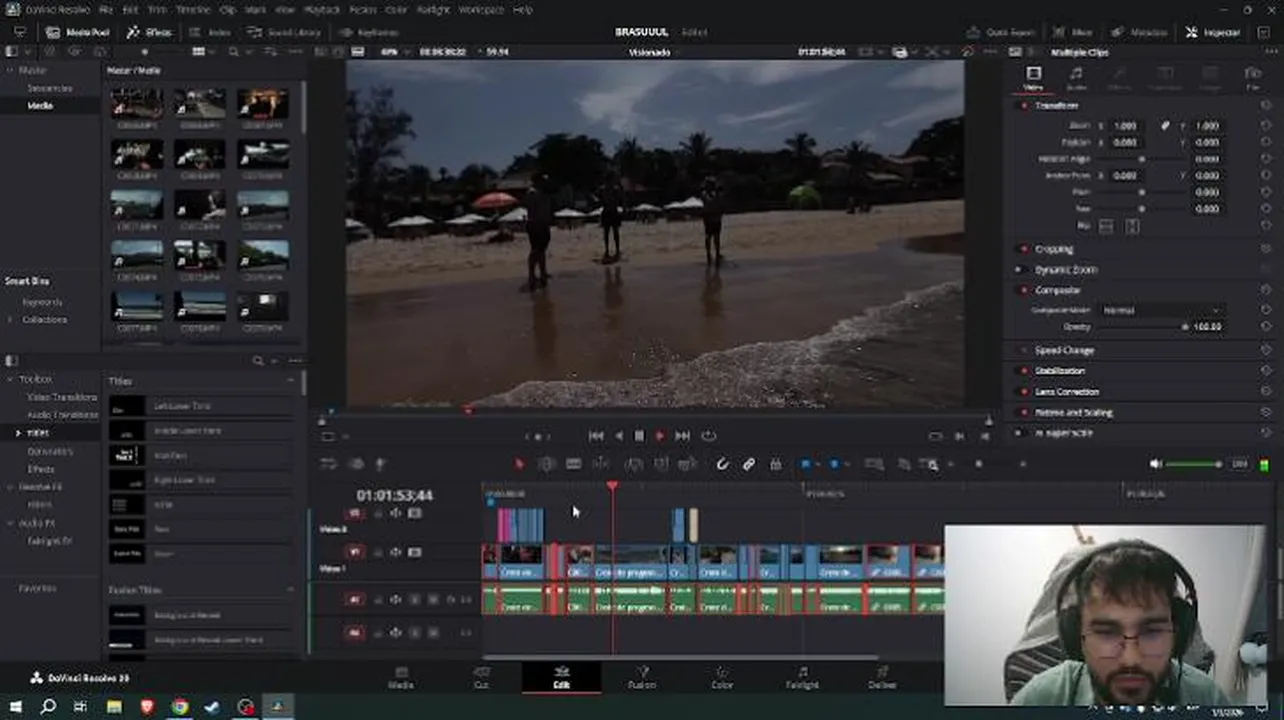Click the flip horizontal icon in Transform
This screenshot has height=720, width=1284.
coord(1106,227)
